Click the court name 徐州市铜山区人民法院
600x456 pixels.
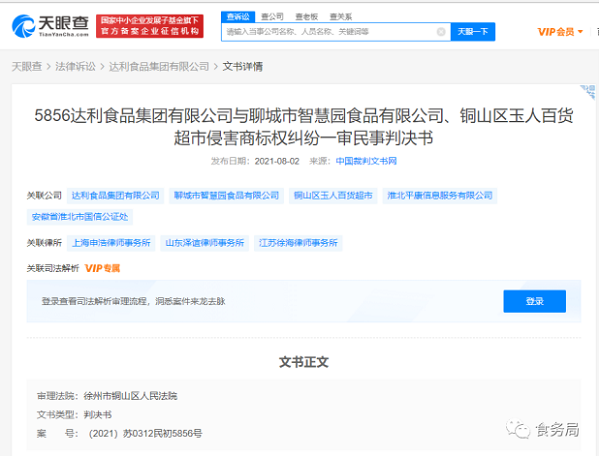tap(130, 396)
